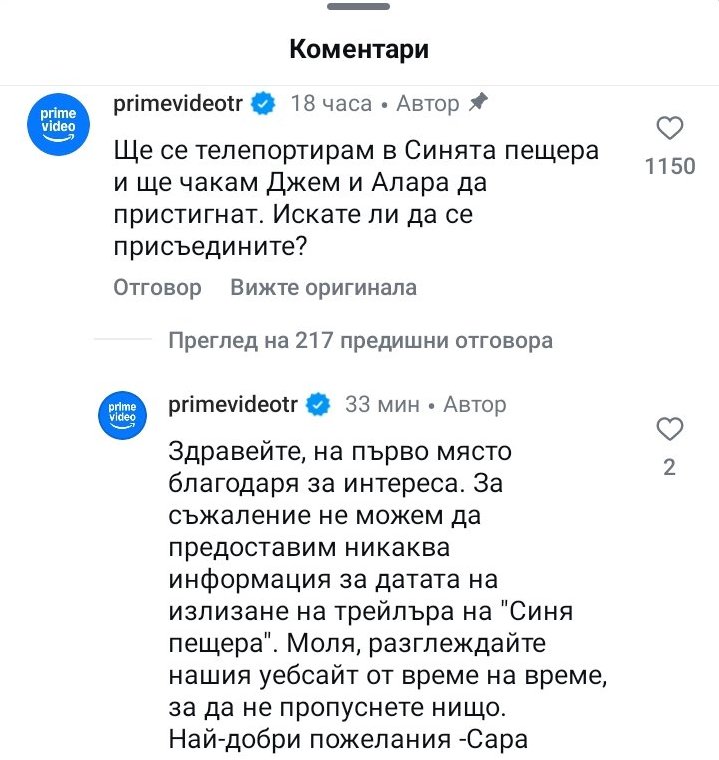Viewport: 719px width, 760px height.
Task: Tap the "18 часа" timestamp
Action: pyautogui.click(x=330, y=103)
